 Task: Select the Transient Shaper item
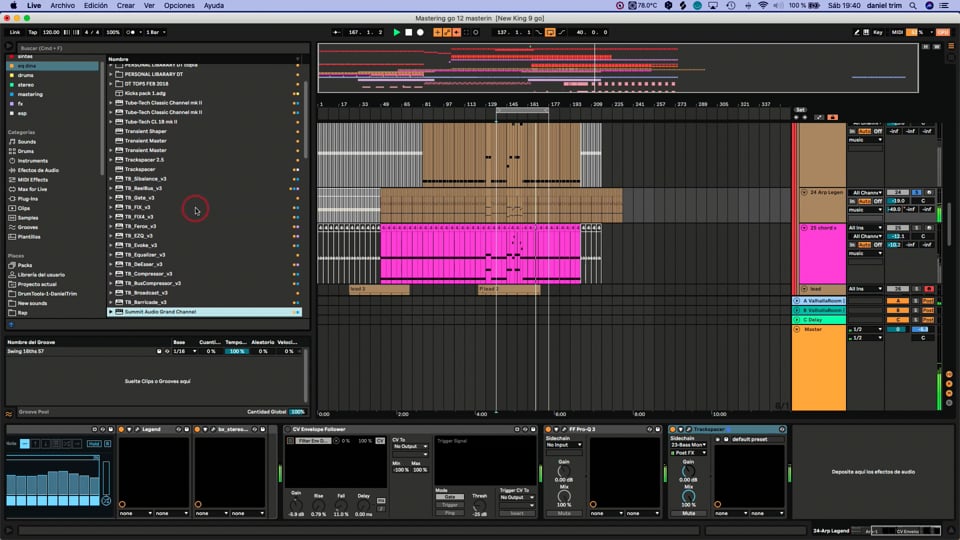(145, 131)
